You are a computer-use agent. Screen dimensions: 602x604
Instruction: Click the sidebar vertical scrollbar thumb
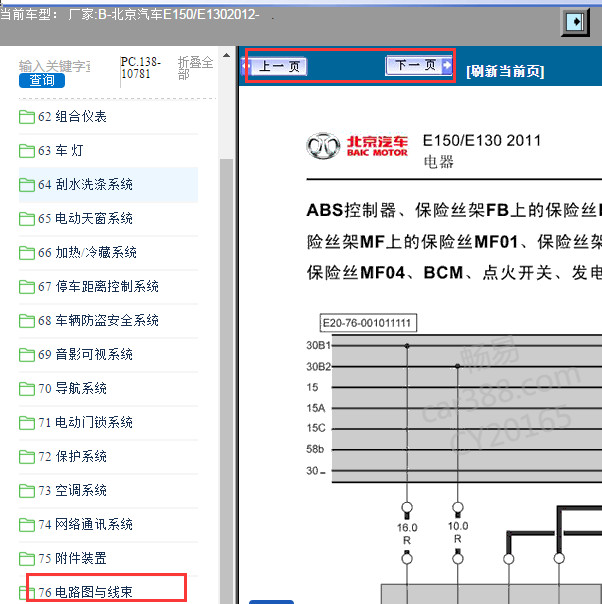226,379
